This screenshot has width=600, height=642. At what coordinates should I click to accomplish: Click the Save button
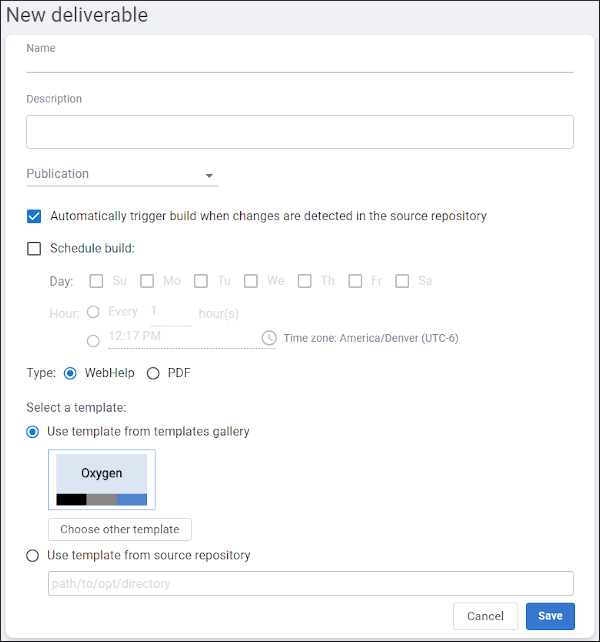click(550, 616)
